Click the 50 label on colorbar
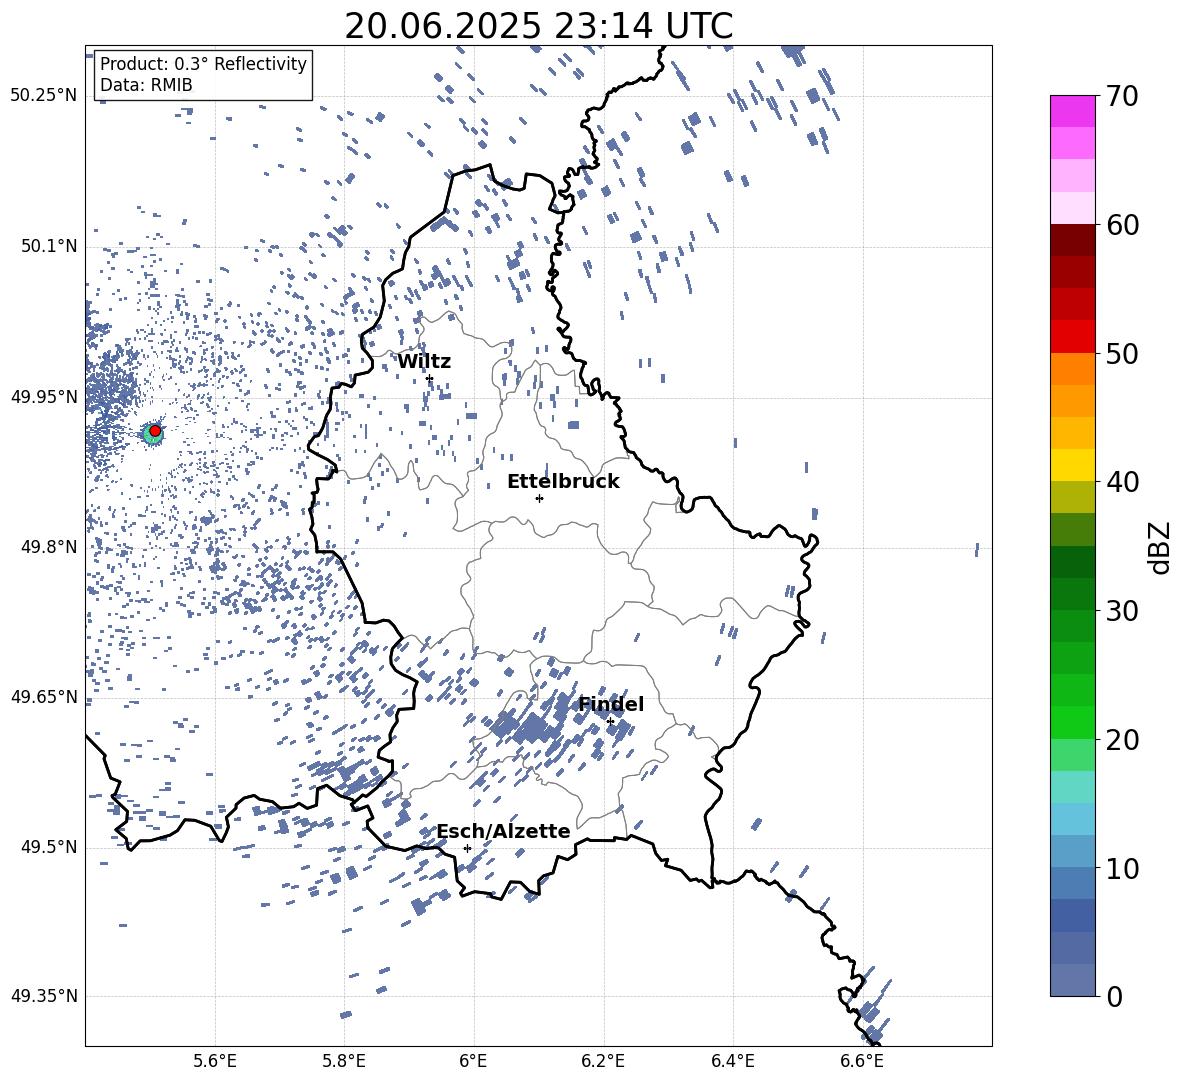 click(x=1123, y=354)
